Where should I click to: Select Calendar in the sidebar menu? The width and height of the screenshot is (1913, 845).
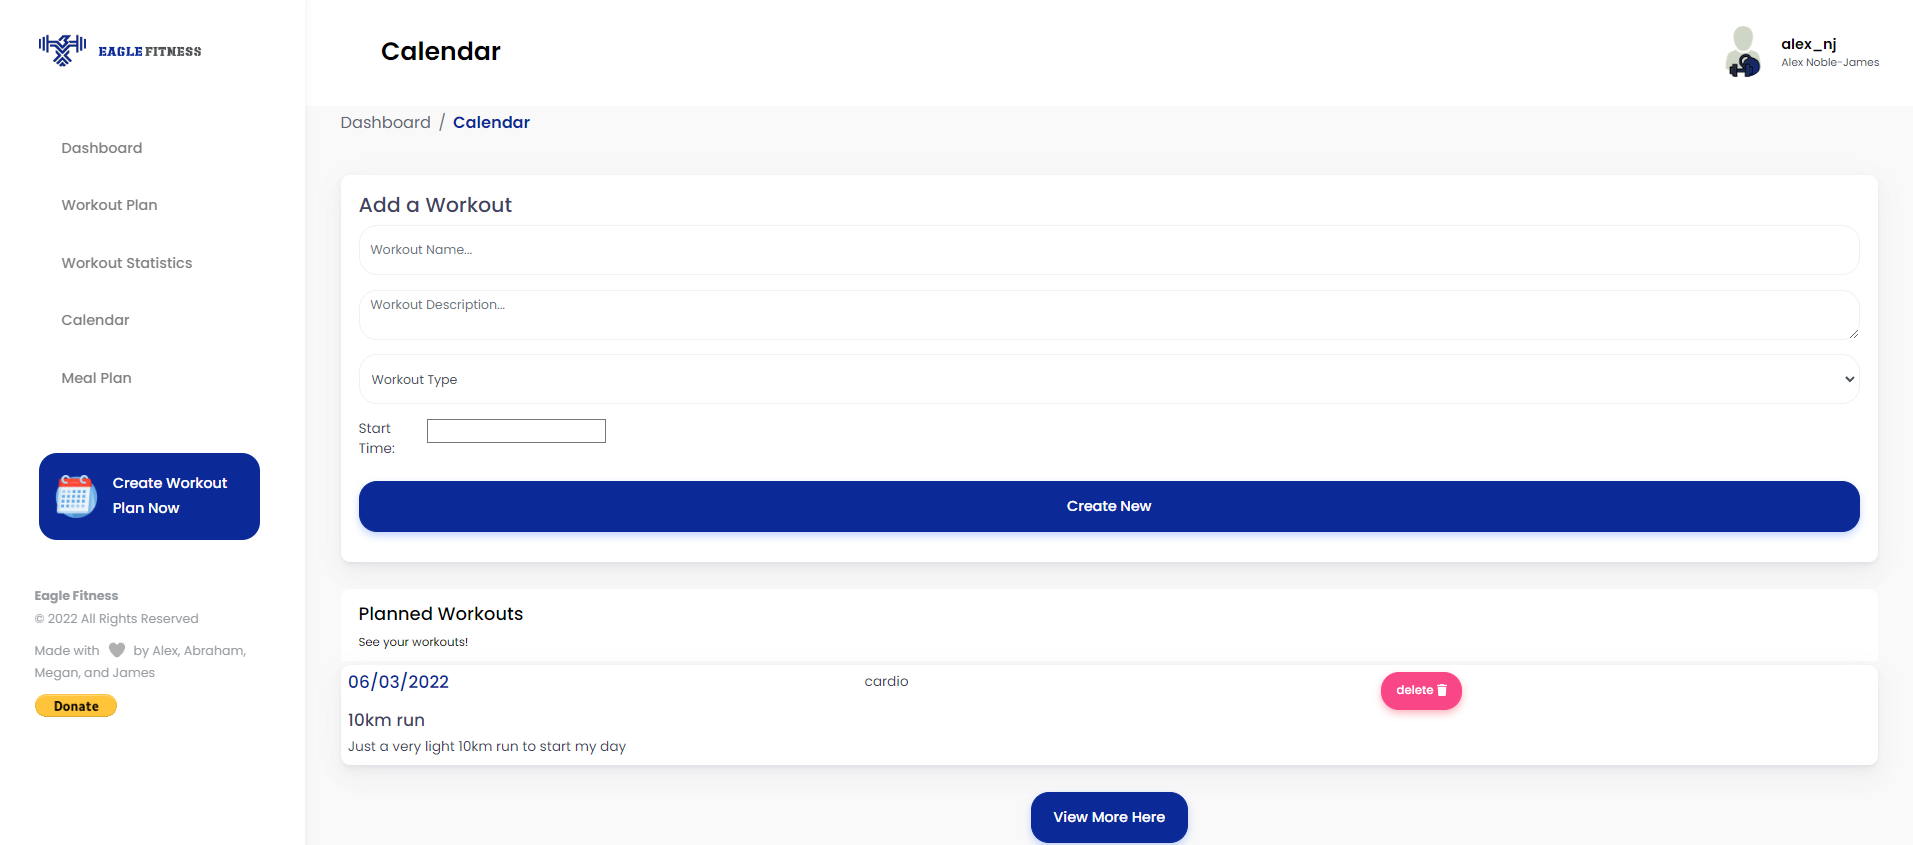pos(95,320)
